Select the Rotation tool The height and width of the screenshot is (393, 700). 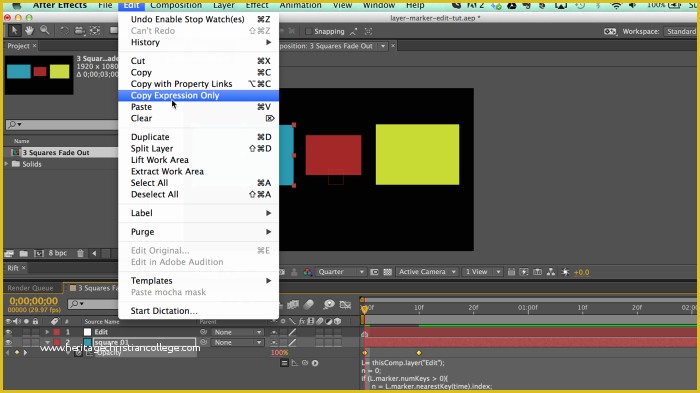pos(64,30)
